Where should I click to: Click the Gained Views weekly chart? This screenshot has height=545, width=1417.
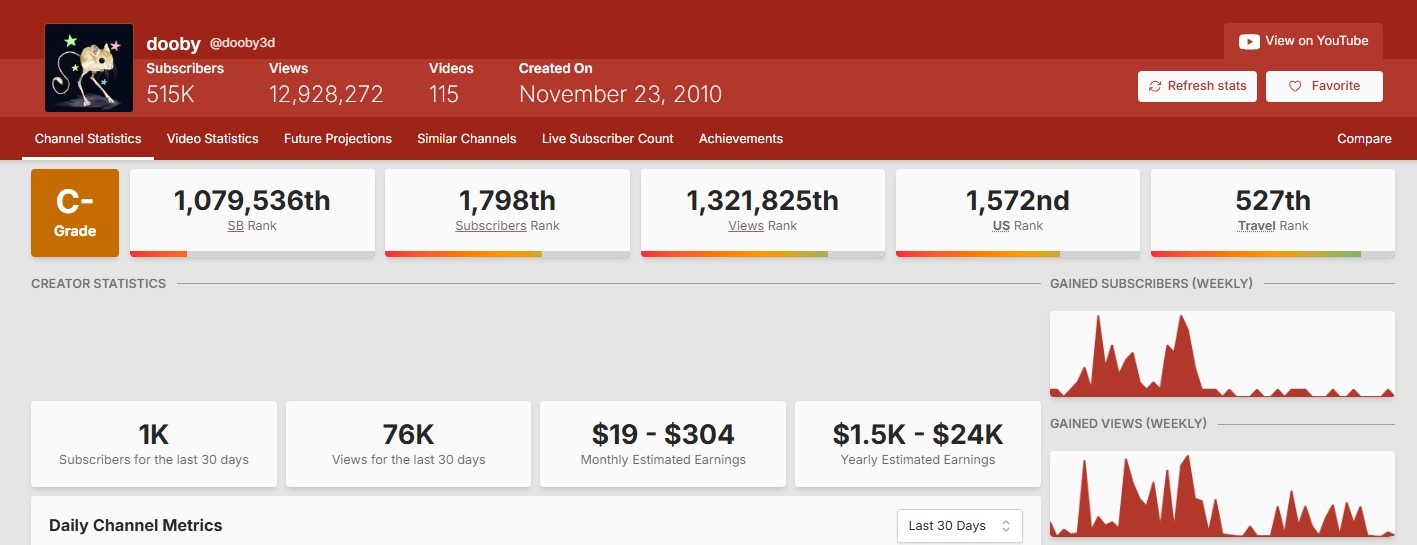[1222, 494]
